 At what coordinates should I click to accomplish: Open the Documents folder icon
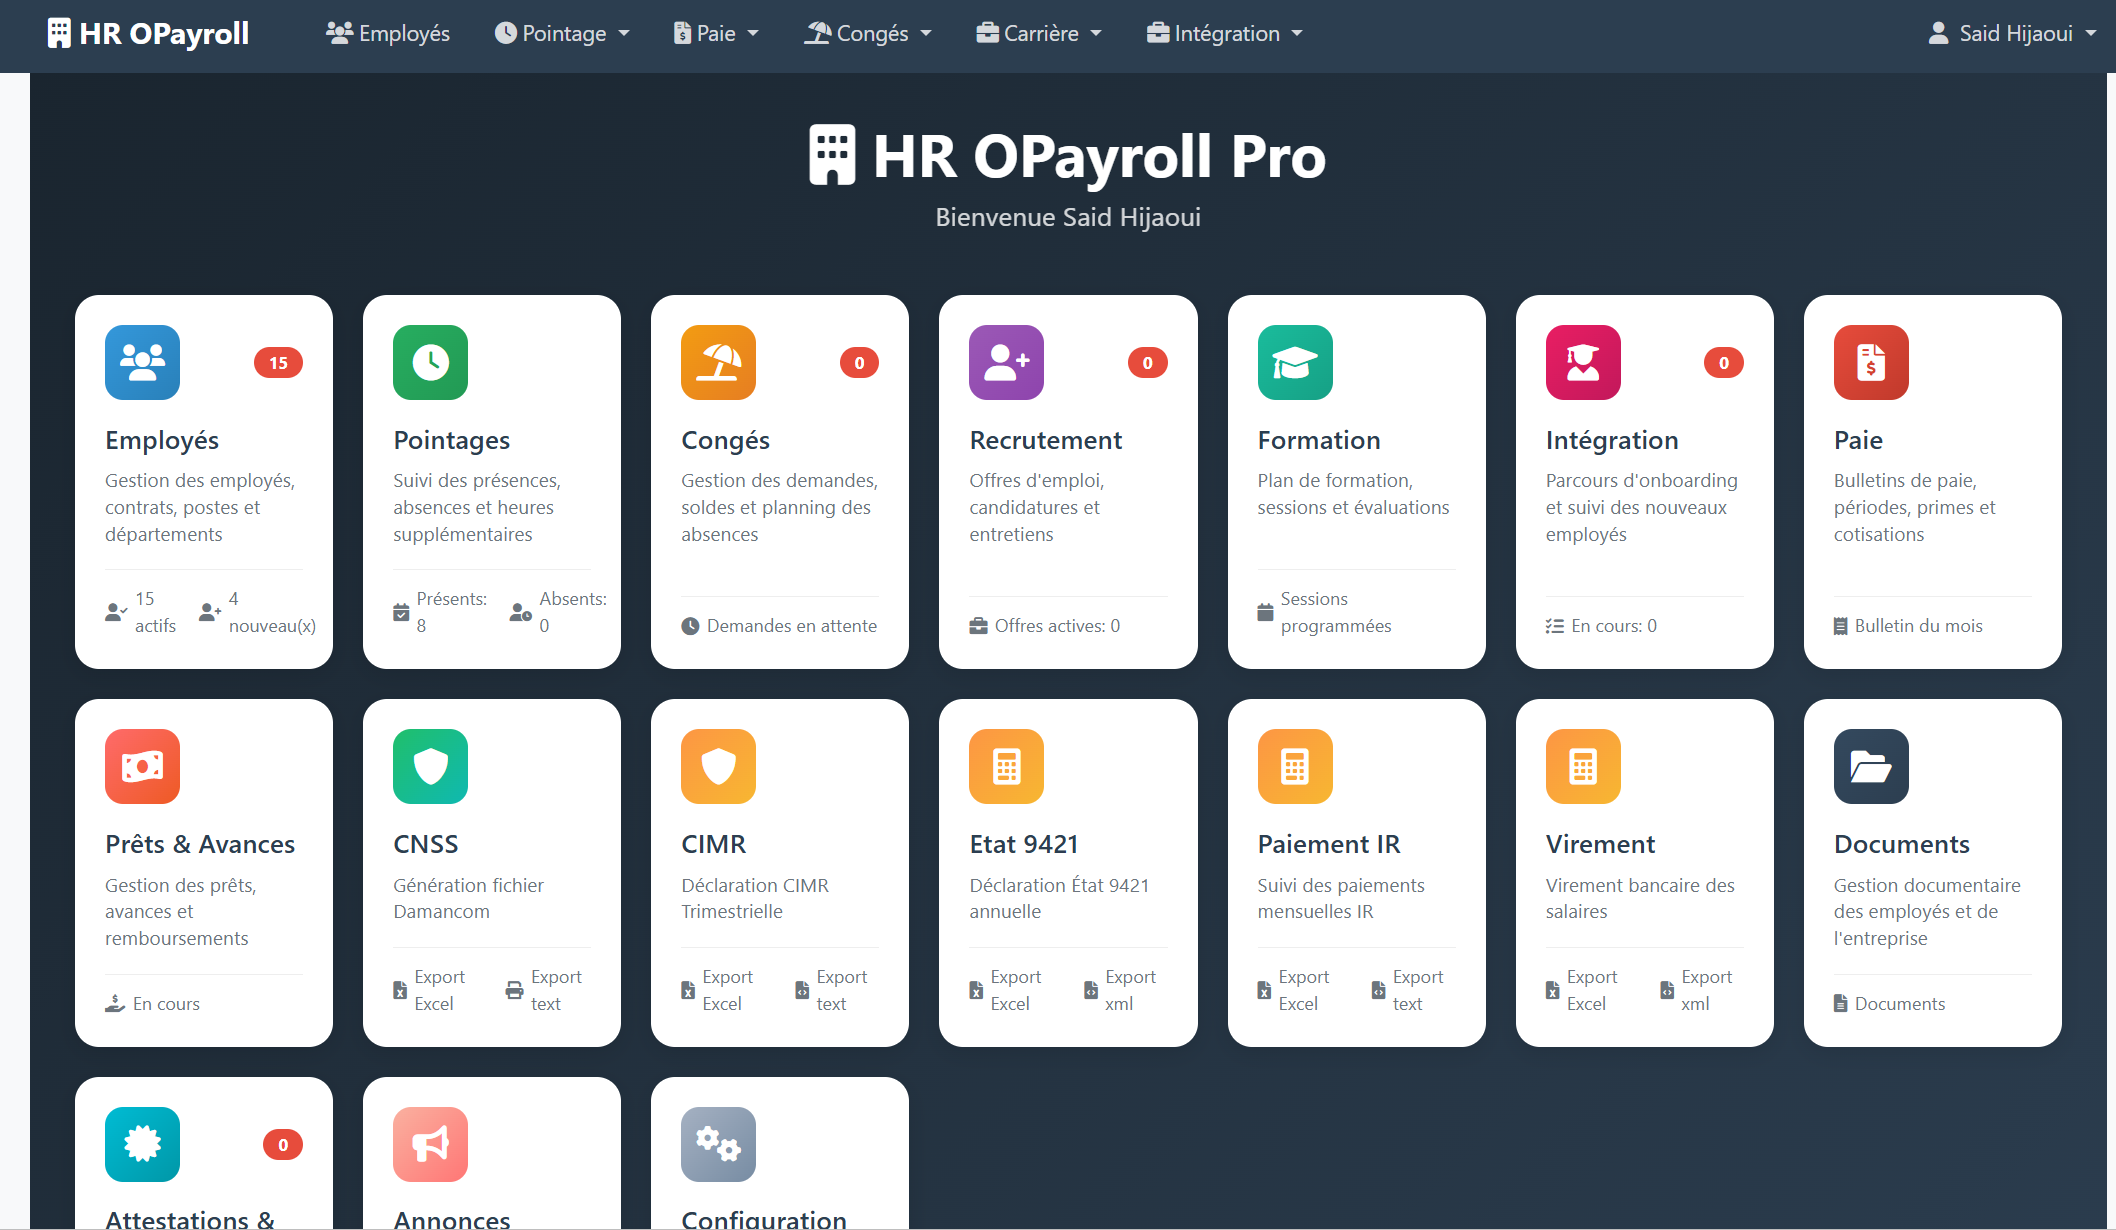[x=1871, y=766]
